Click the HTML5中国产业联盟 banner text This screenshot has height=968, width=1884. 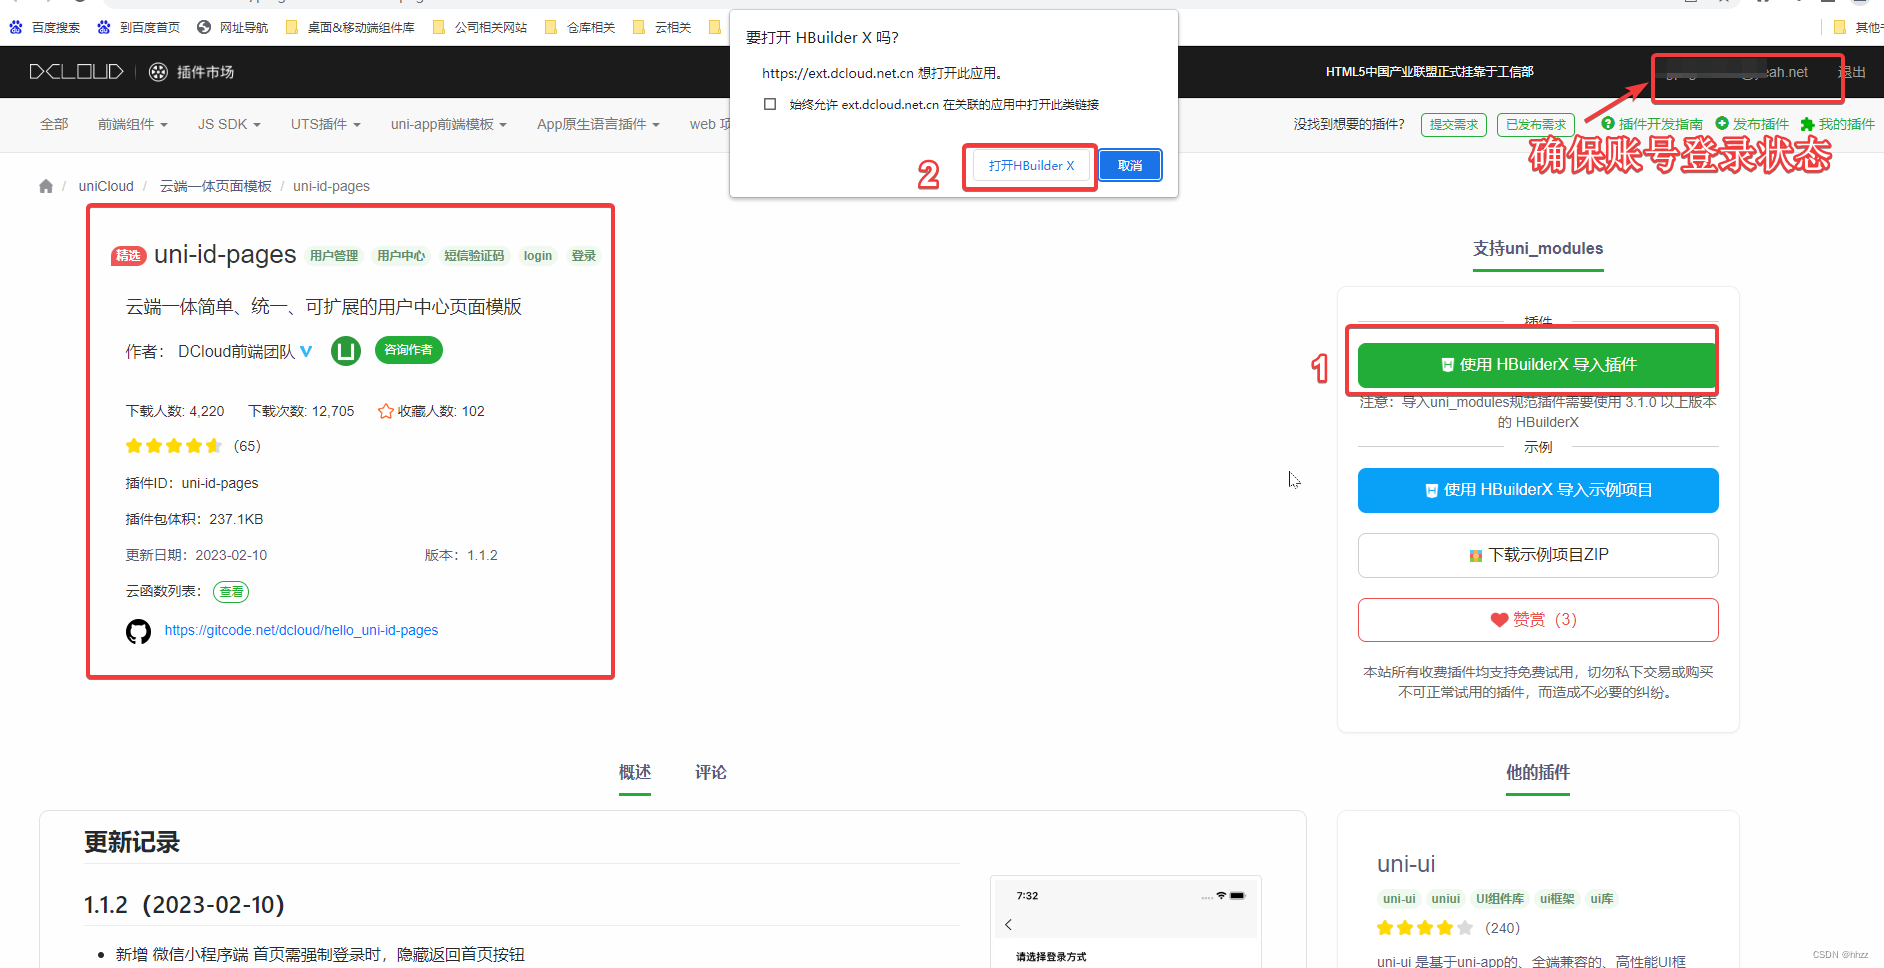pos(1429,72)
